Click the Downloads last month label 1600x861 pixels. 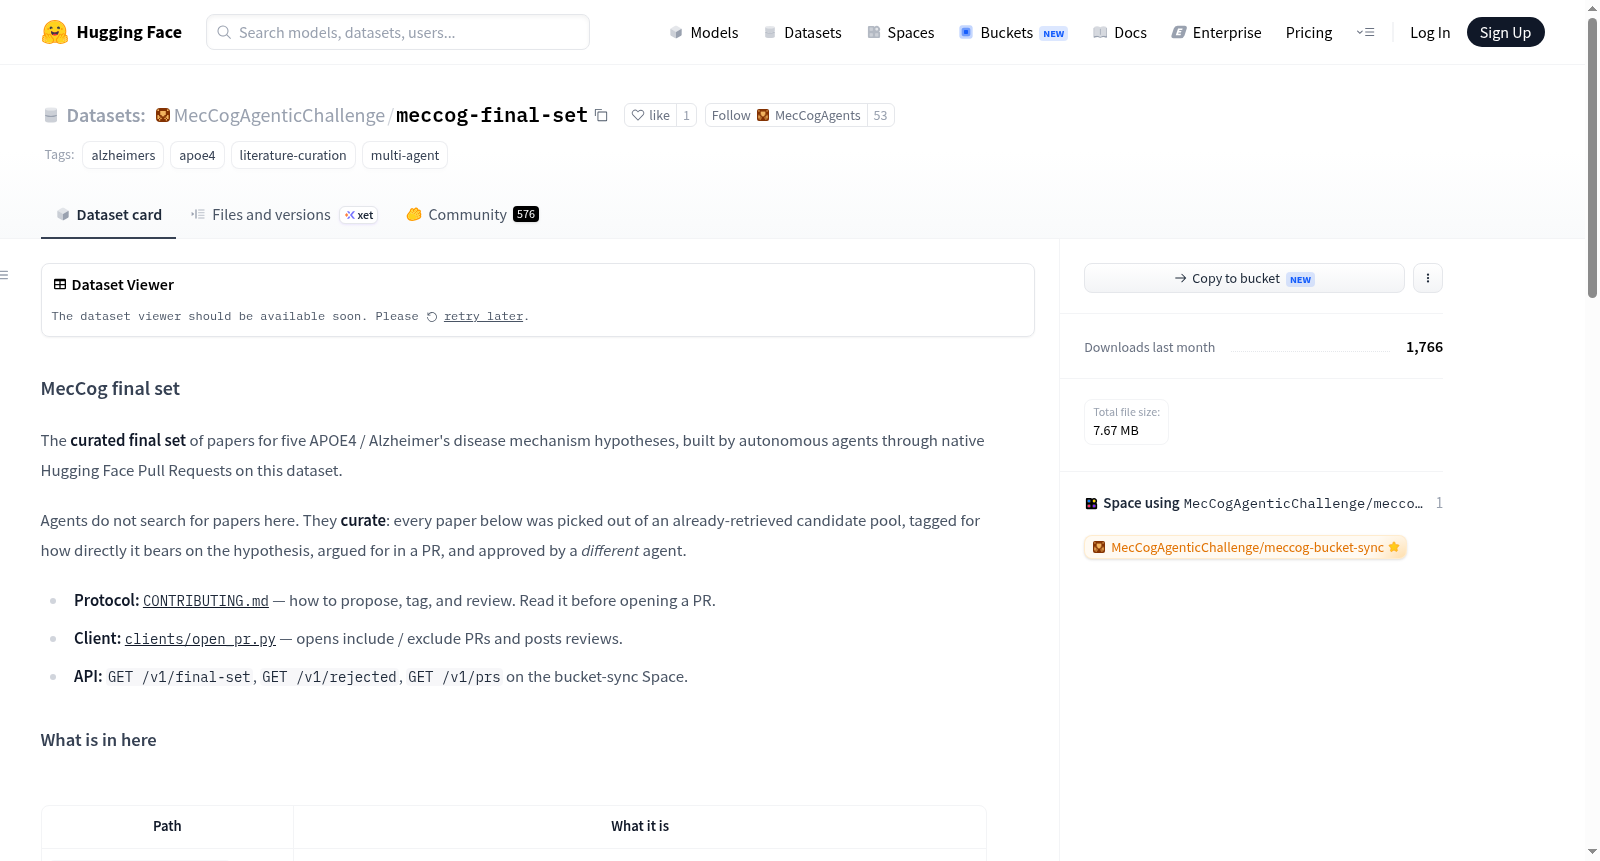[x=1150, y=347]
